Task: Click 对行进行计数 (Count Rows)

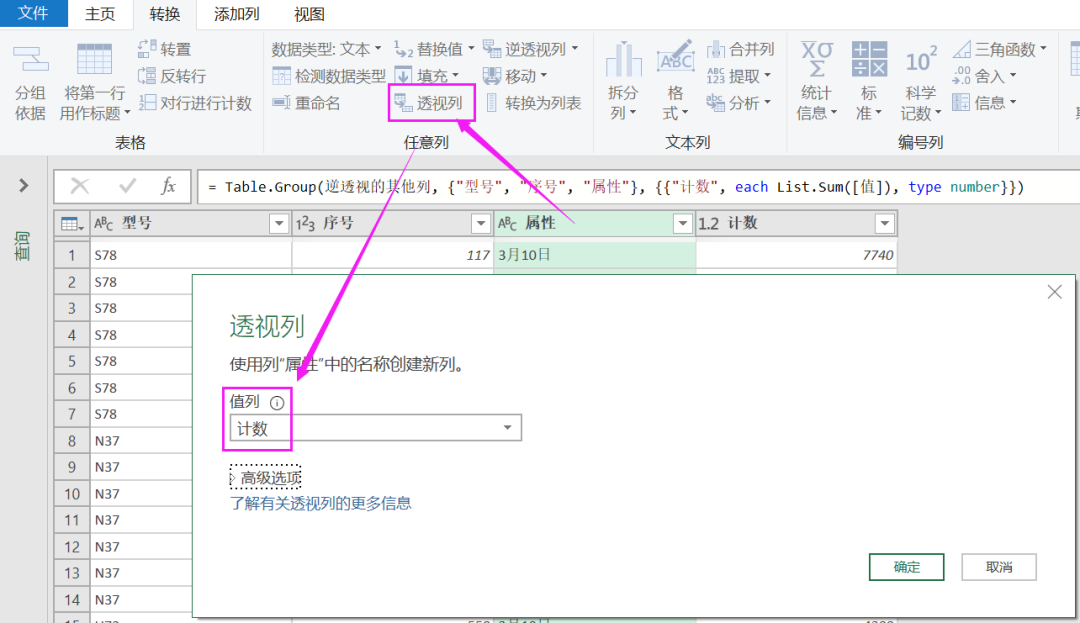Action: pos(195,103)
